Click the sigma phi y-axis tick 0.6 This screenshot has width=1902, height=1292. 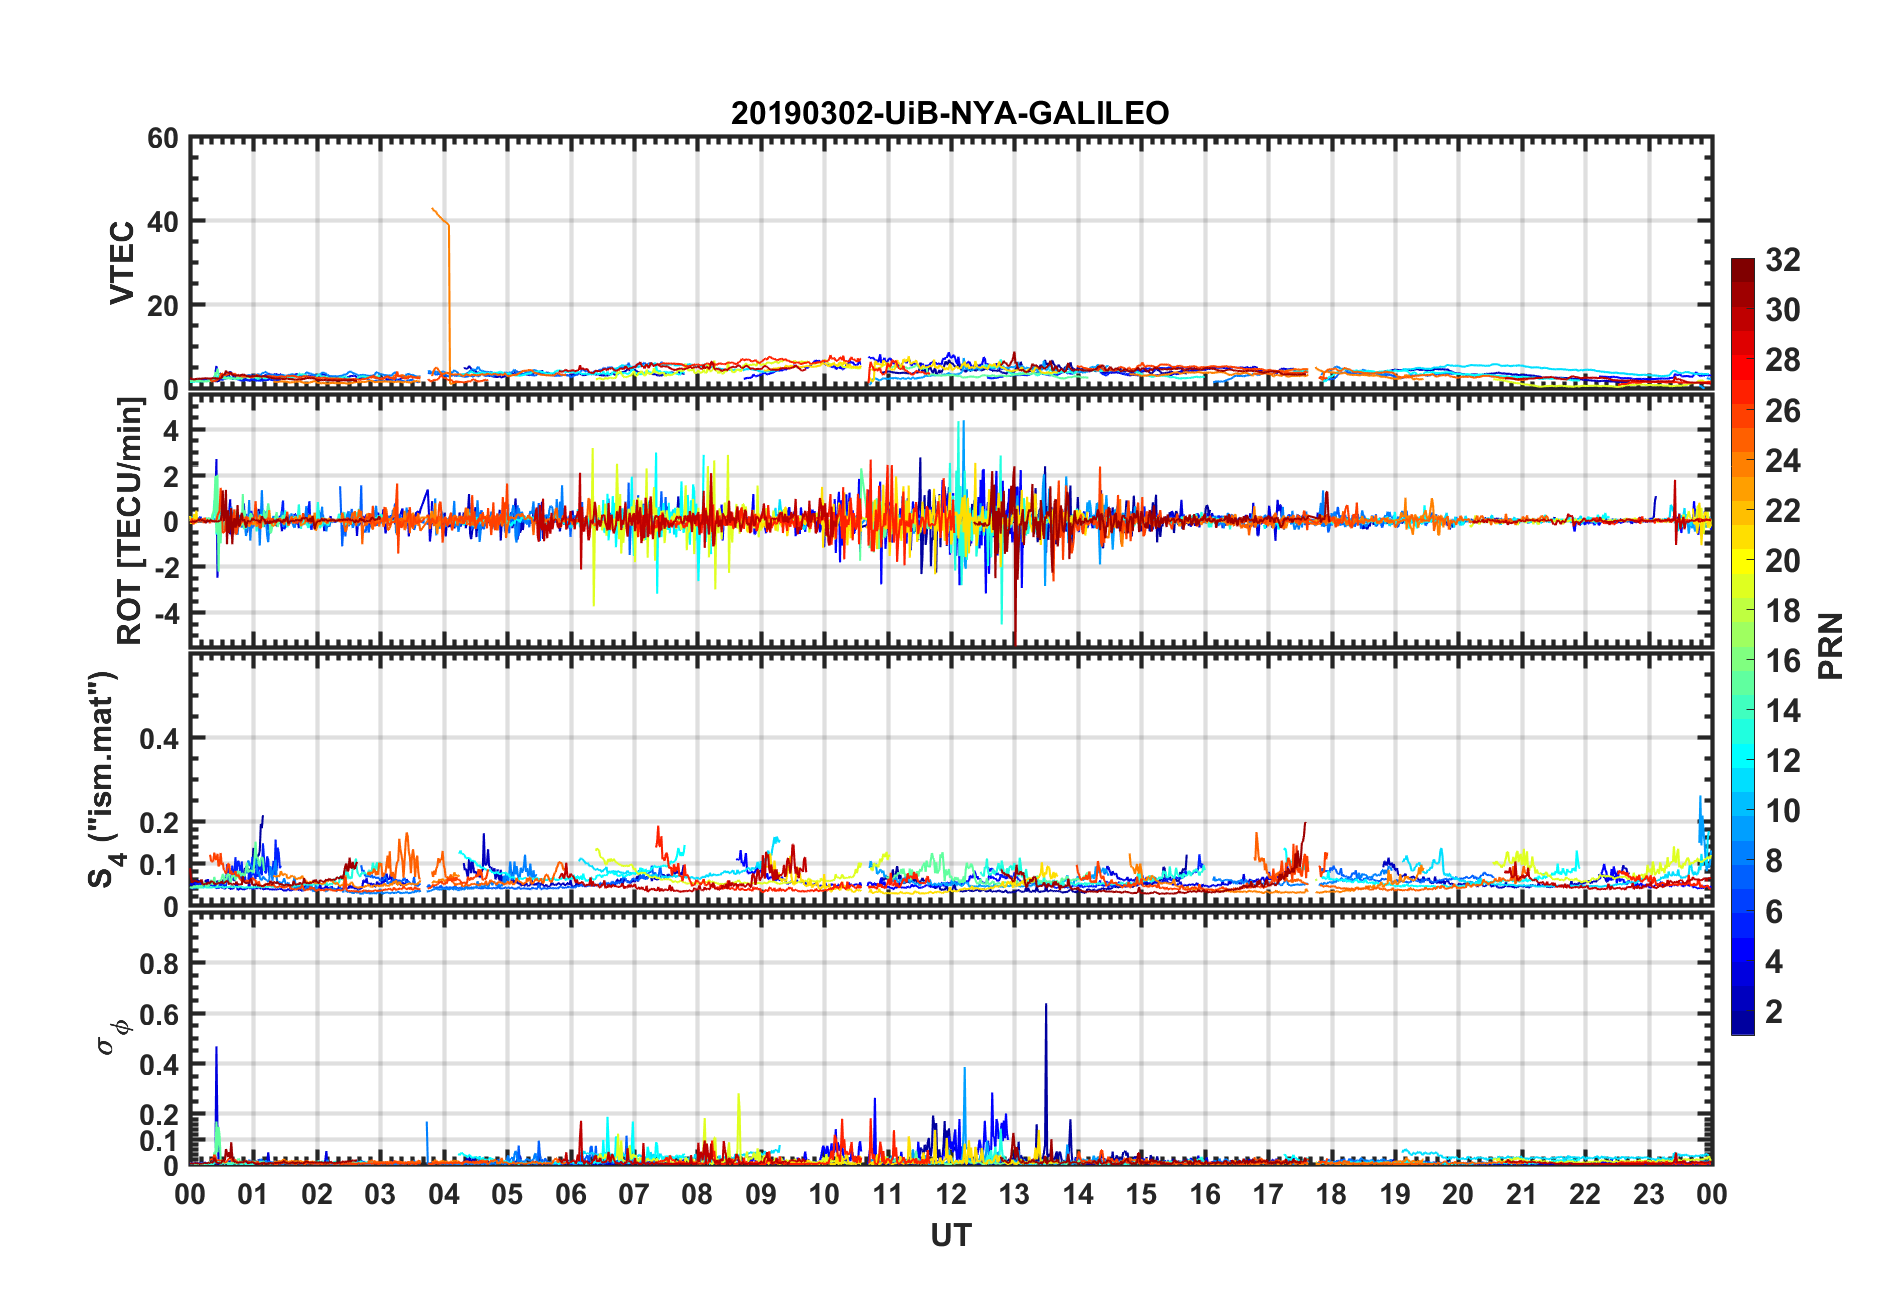pyautogui.click(x=159, y=1014)
